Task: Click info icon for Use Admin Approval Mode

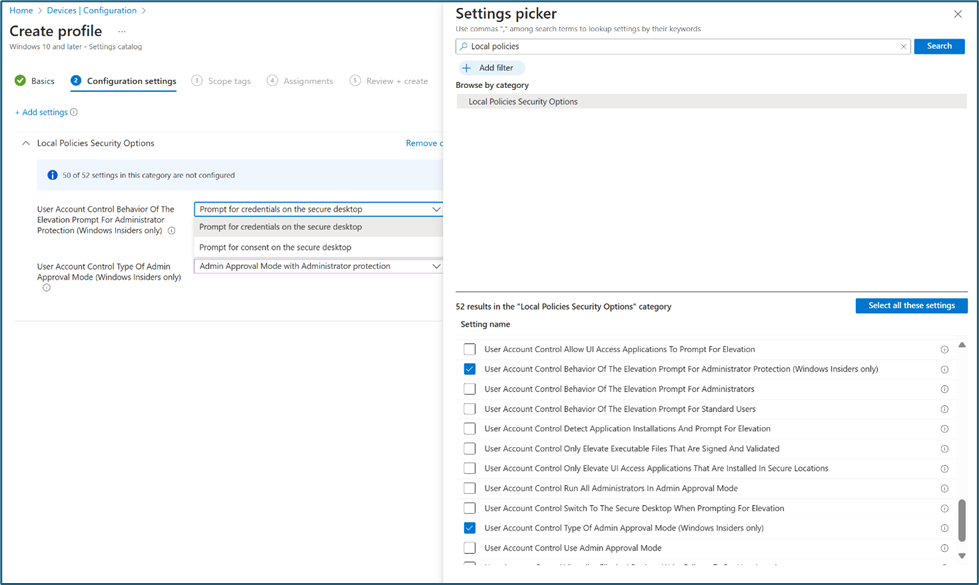Action: (x=944, y=548)
